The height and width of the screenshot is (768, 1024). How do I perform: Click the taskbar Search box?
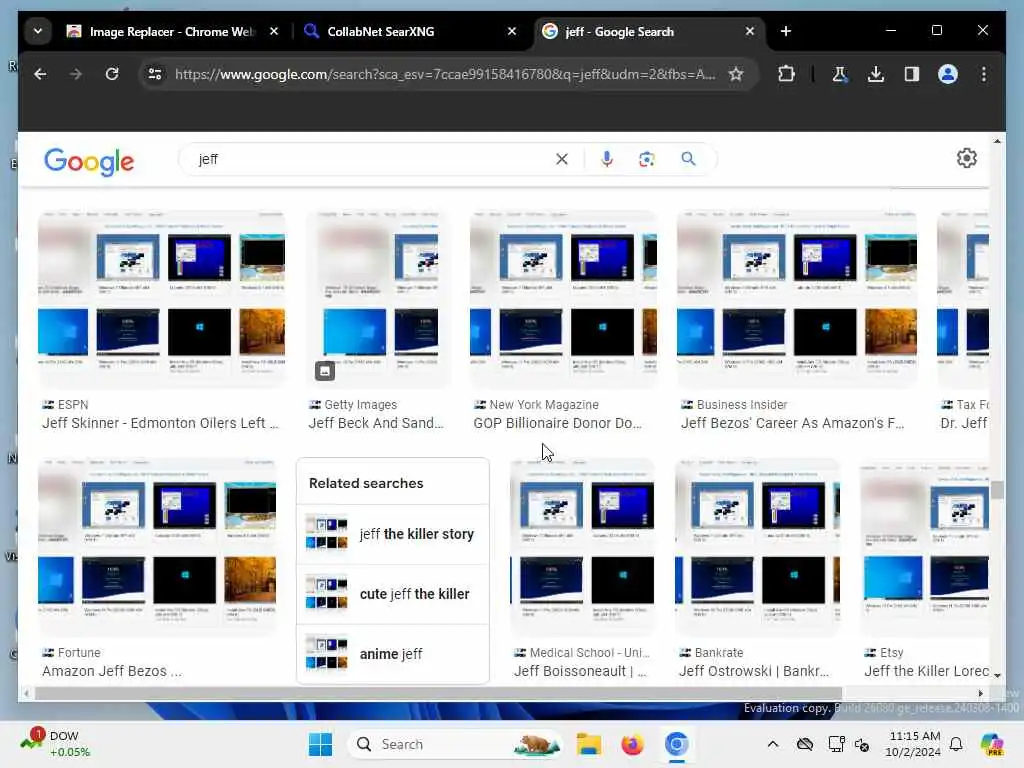coord(455,744)
